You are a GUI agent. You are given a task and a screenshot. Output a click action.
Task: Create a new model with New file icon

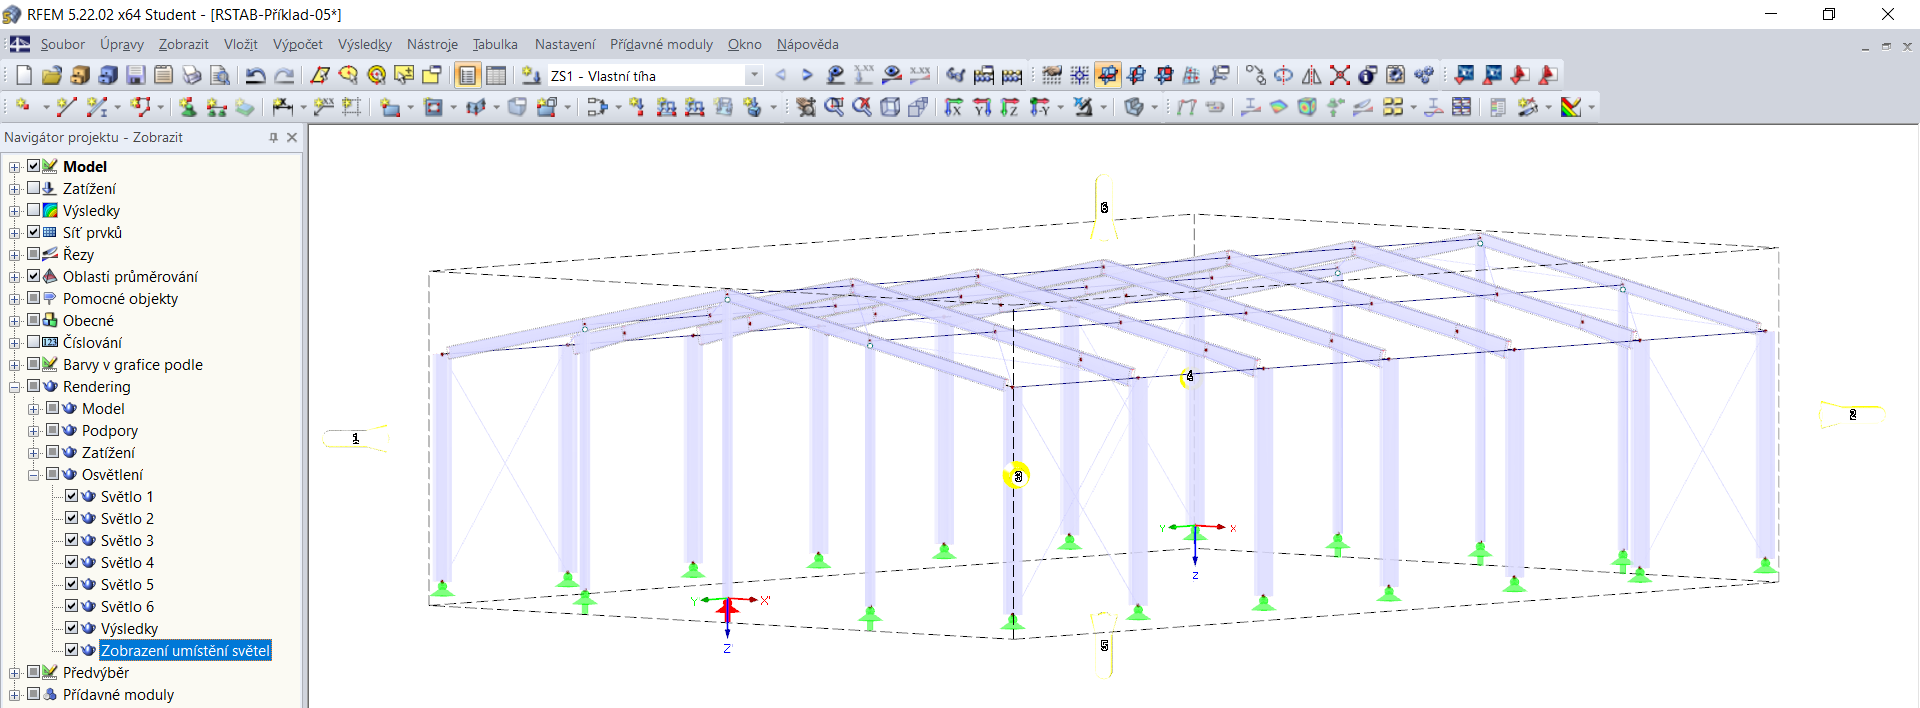tap(24, 75)
